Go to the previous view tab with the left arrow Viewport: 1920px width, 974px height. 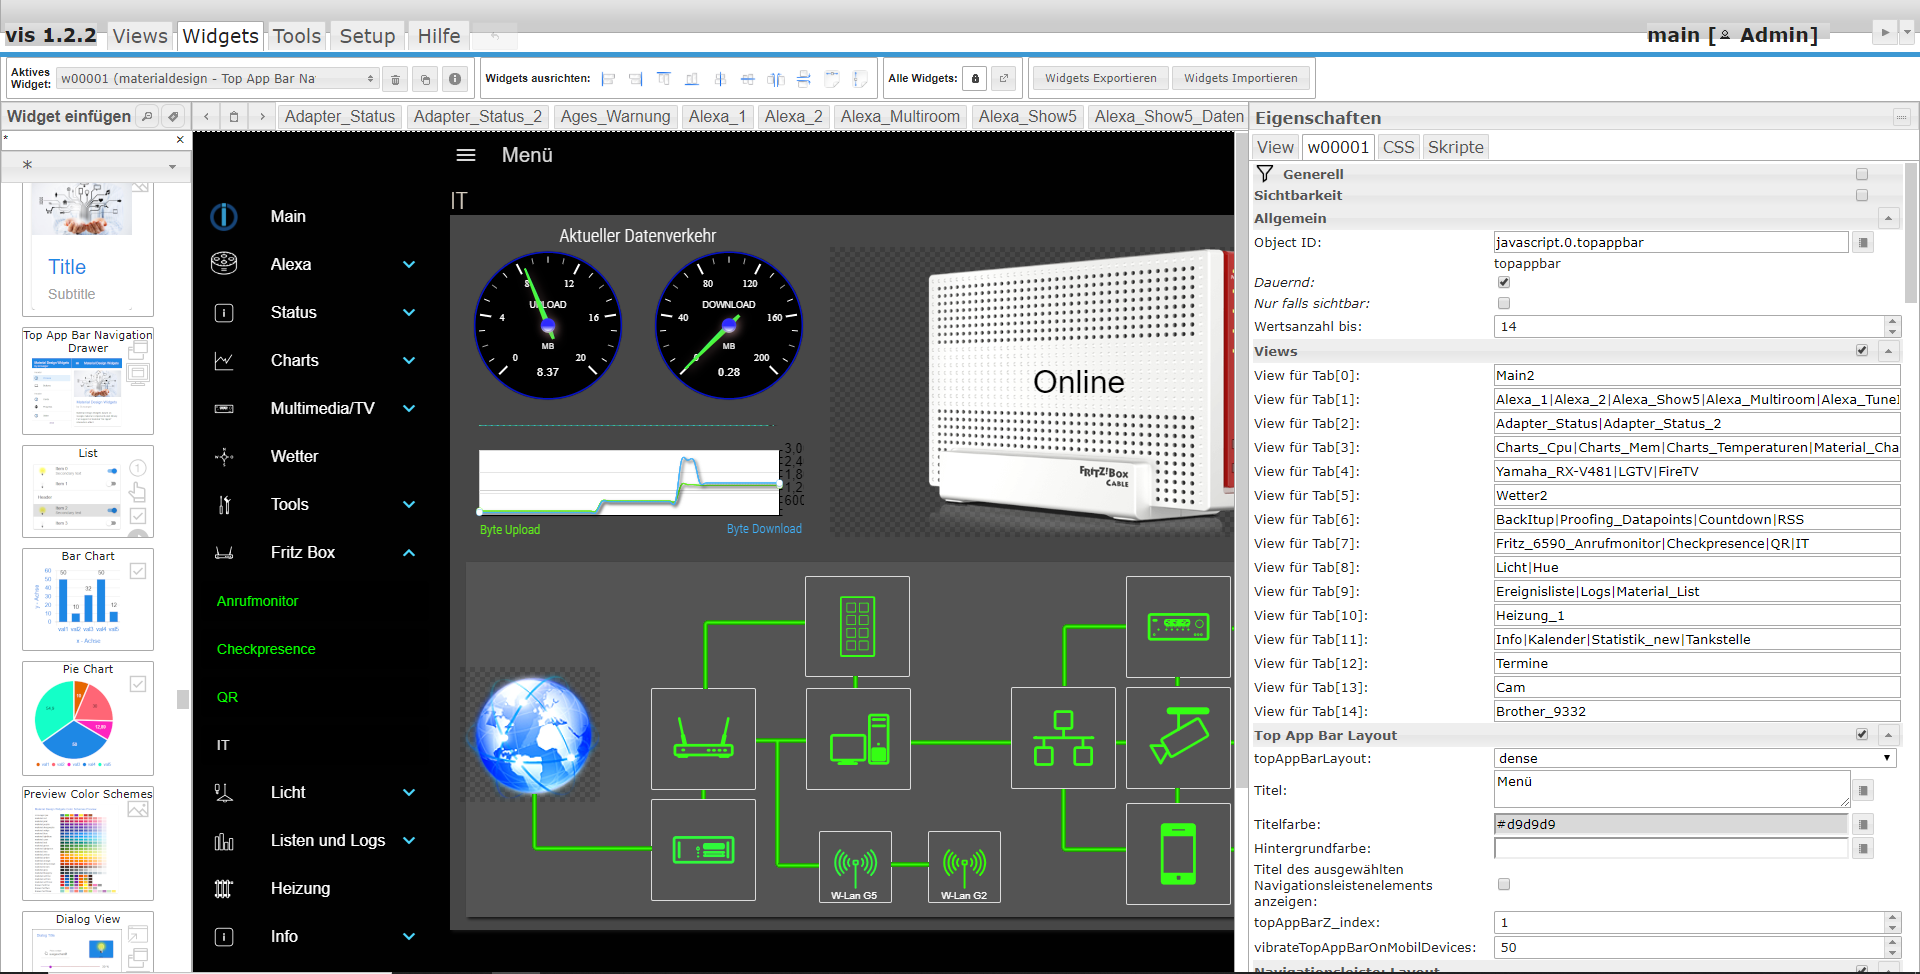point(207,116)
